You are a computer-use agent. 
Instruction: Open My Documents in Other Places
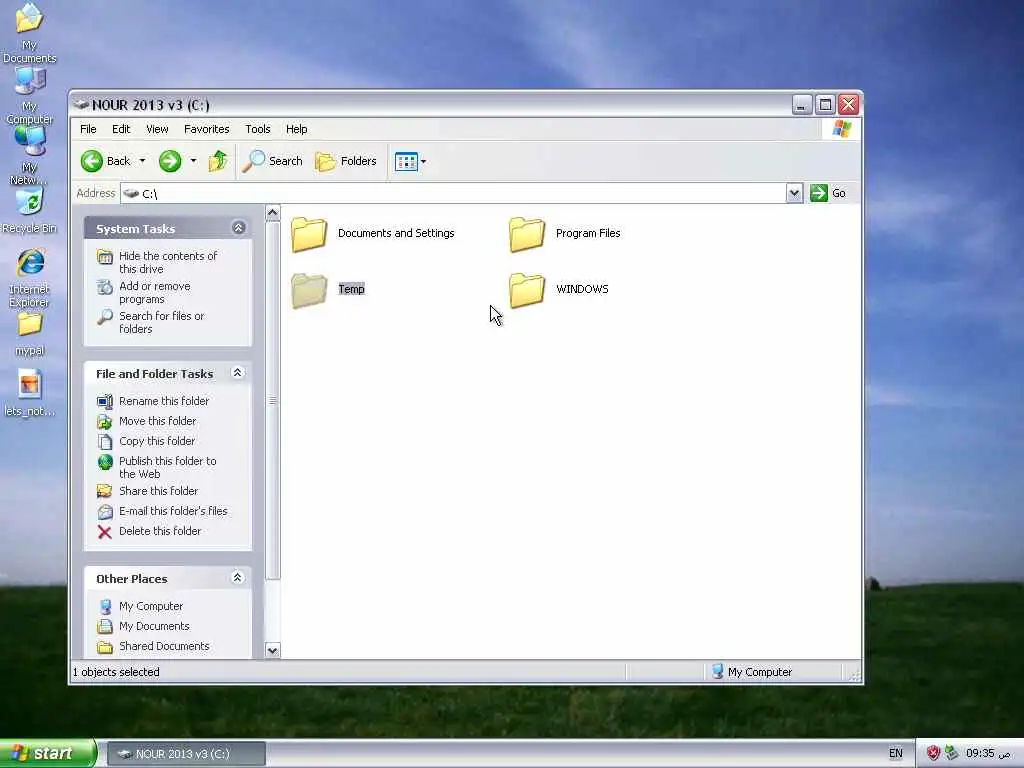154,626
